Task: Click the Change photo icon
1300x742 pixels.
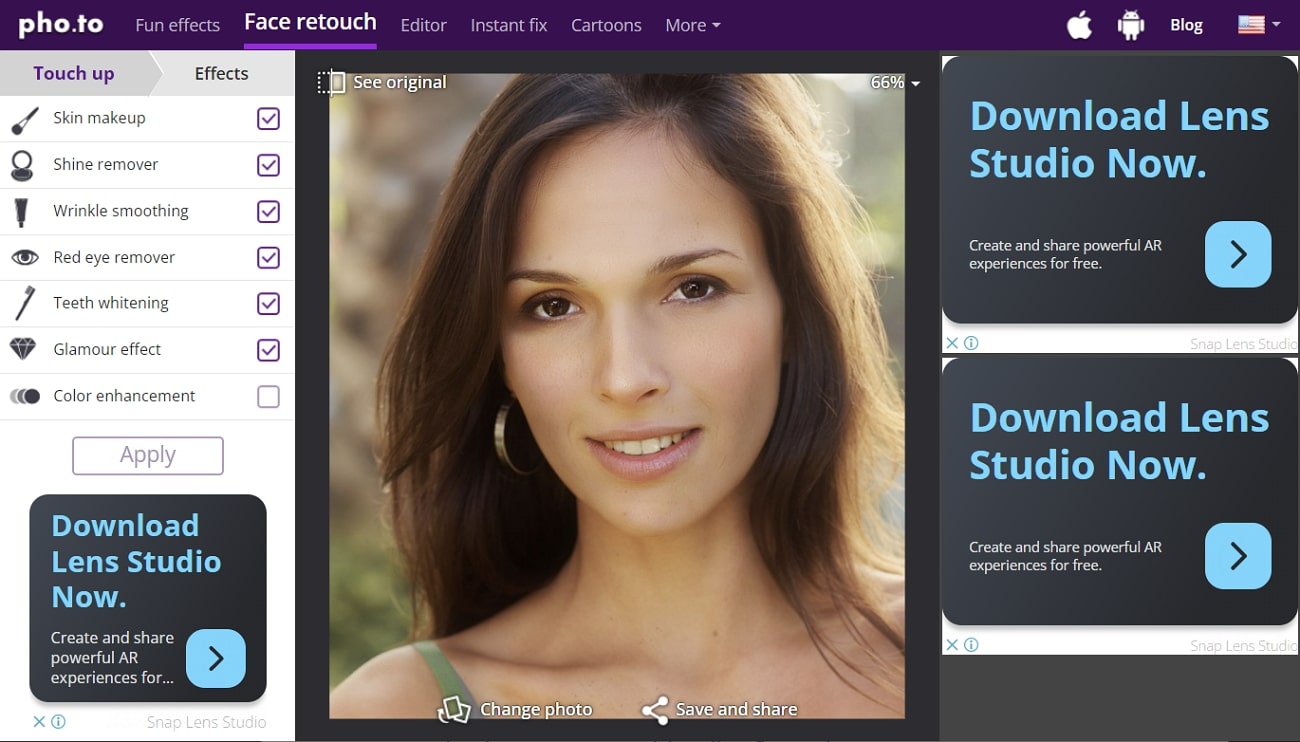Action: pos(454,710)
